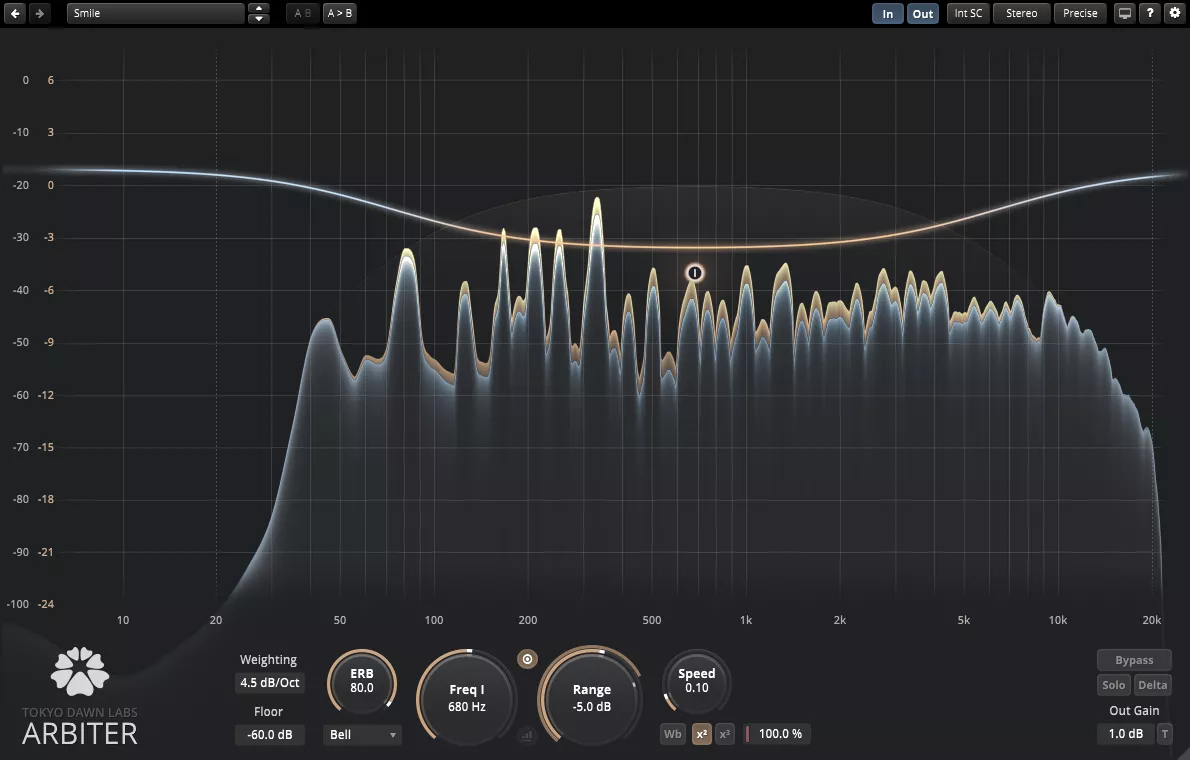Image resolution: width=1190 pixels, height=760 pixels.
Task: Click the undo left-arrow icon
Action: click(x=16, y=13)
